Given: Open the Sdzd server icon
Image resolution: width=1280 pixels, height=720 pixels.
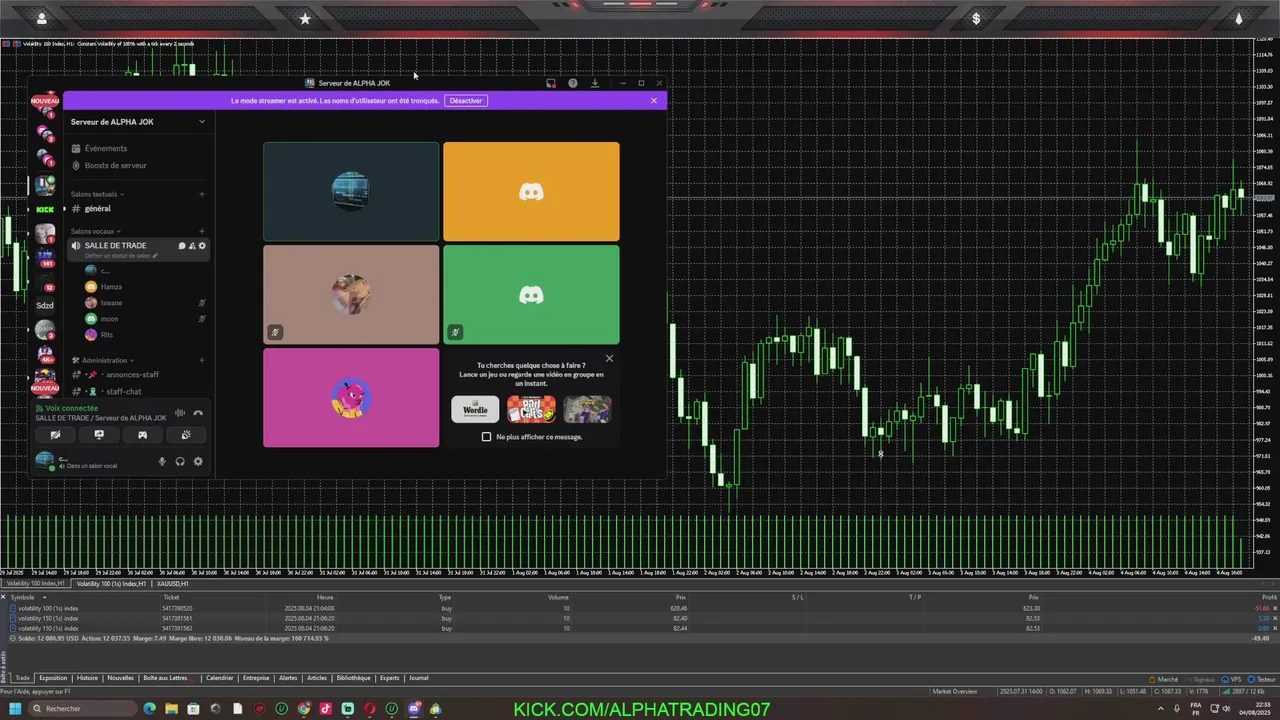Looking at the screenshot, I should pos(45,305).
